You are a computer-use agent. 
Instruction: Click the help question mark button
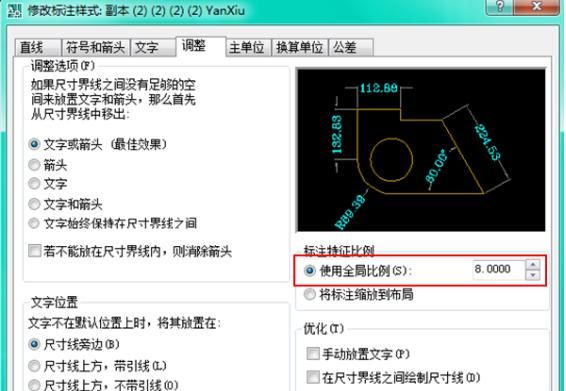point(500,6)
